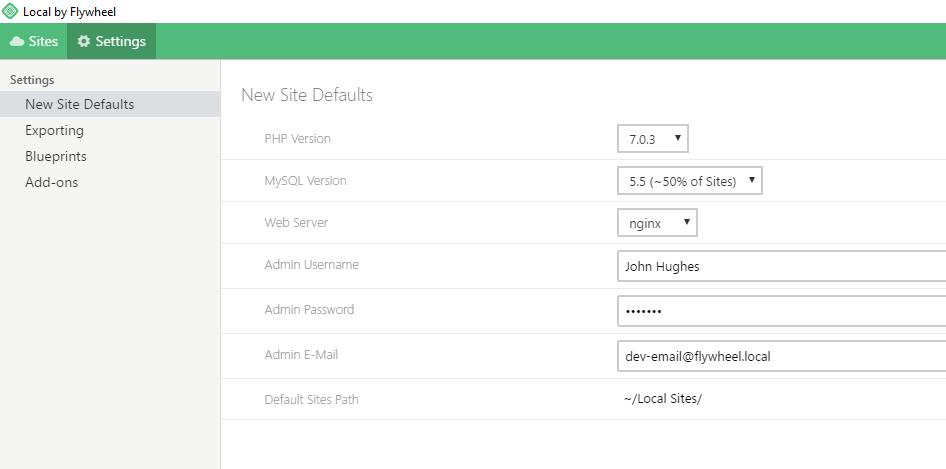Click the cloud icon beside Sites
946x469 pixels.
[x=17, y=41]
